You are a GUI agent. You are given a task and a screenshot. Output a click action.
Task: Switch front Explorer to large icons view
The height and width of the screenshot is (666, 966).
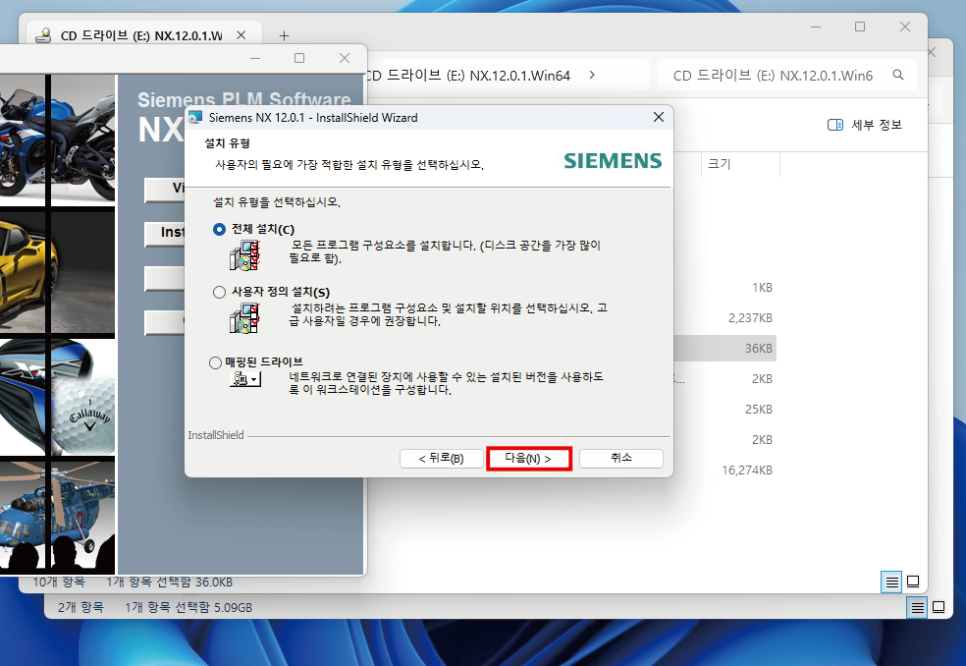pyautogui.click(x=914, y=582)
